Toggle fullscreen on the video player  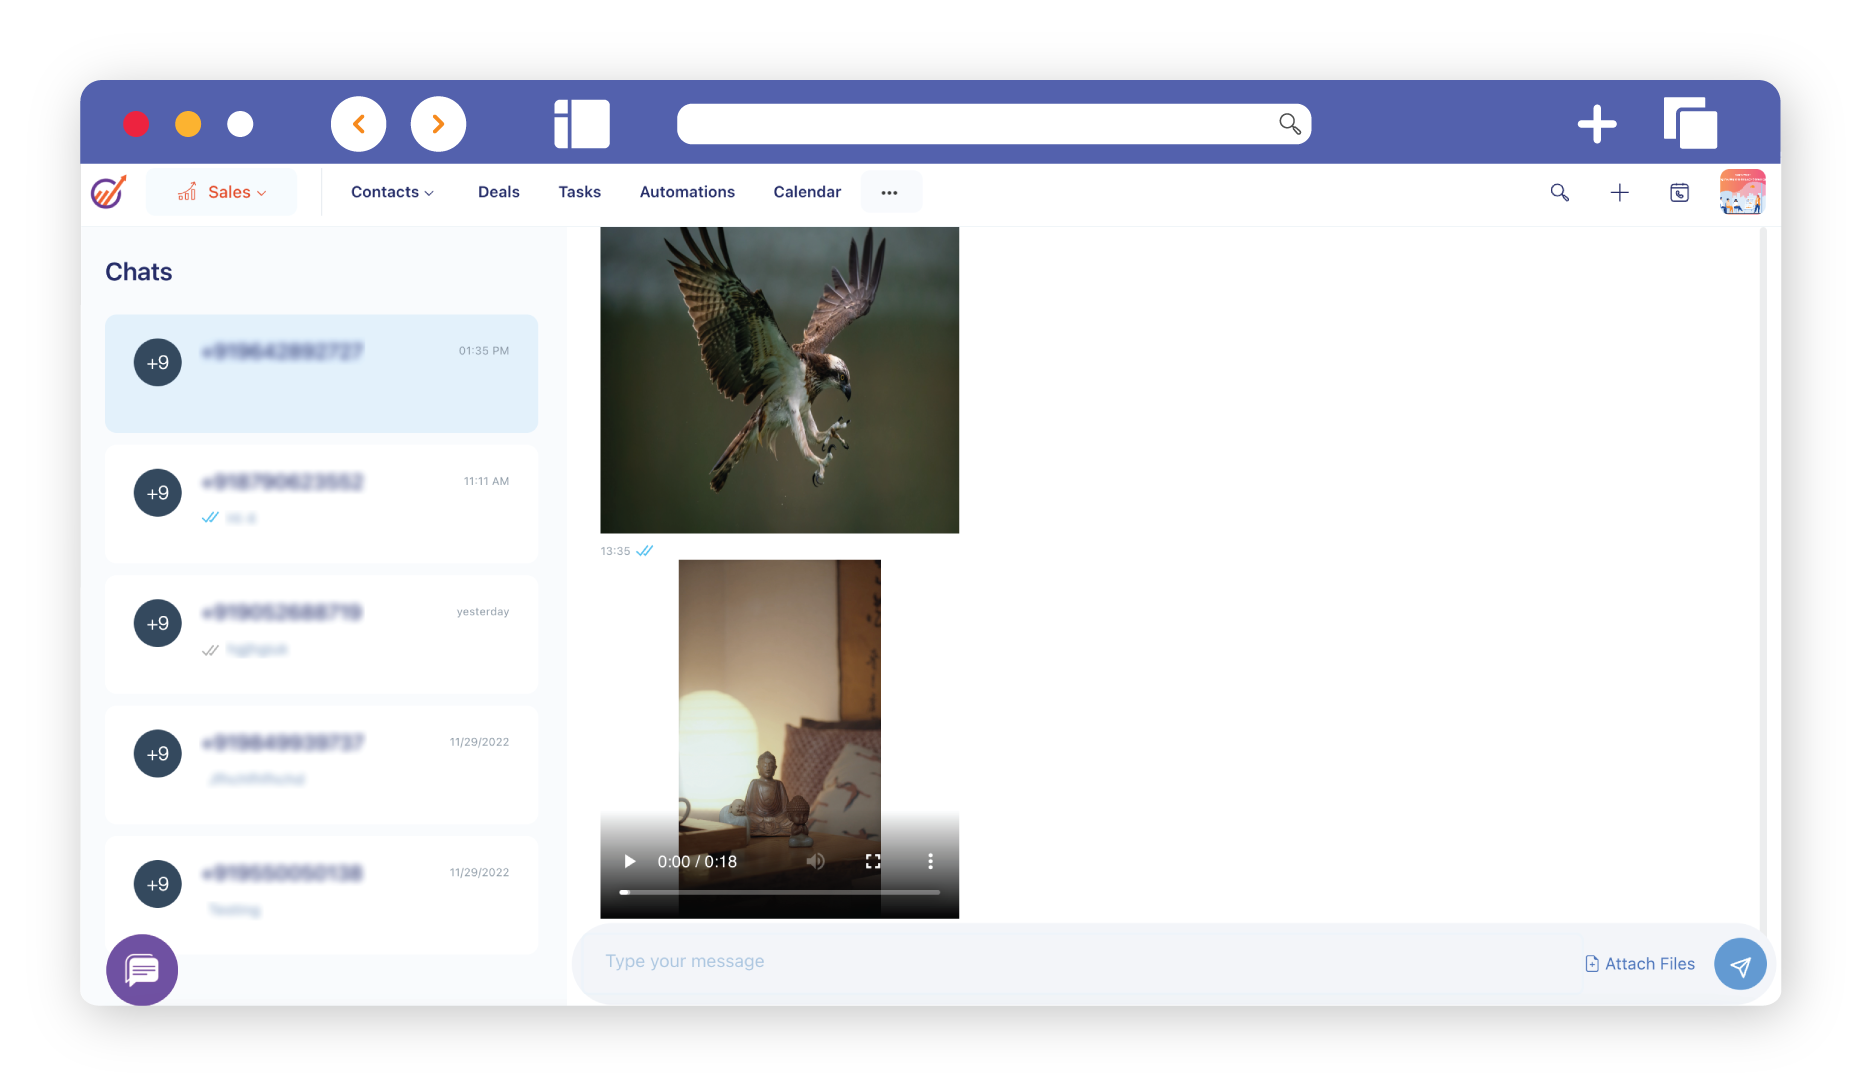(x=873, y=861)
